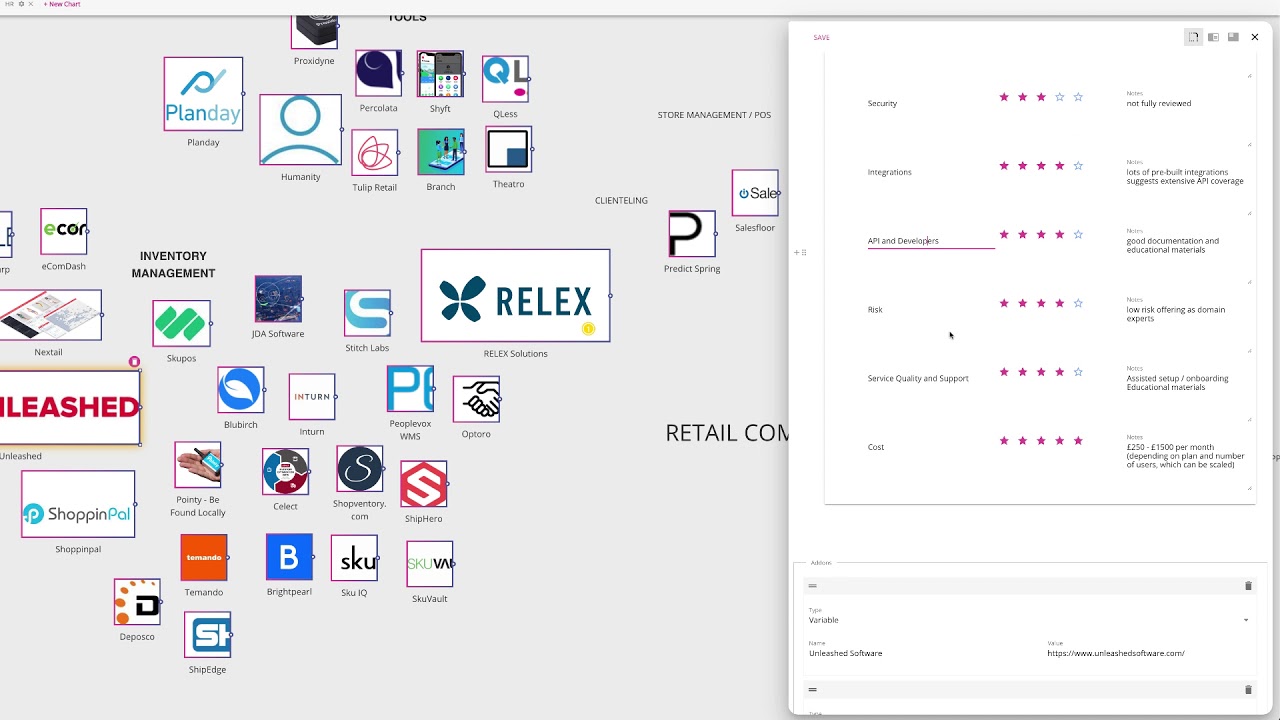The image size is (1280, 720).
Task: Click the SAVE button in panel
Action: (821, 38)
